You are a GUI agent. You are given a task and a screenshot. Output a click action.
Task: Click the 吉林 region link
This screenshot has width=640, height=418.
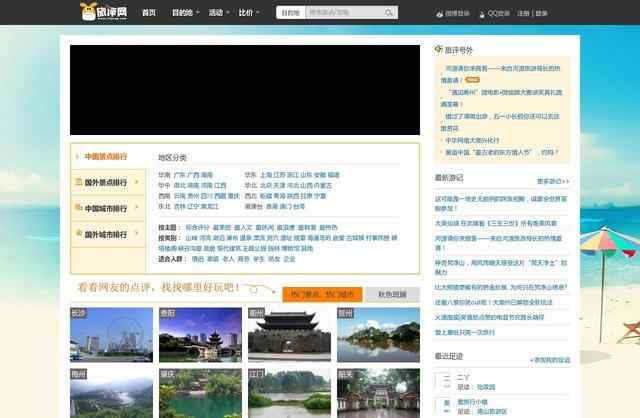coord(179,207)
